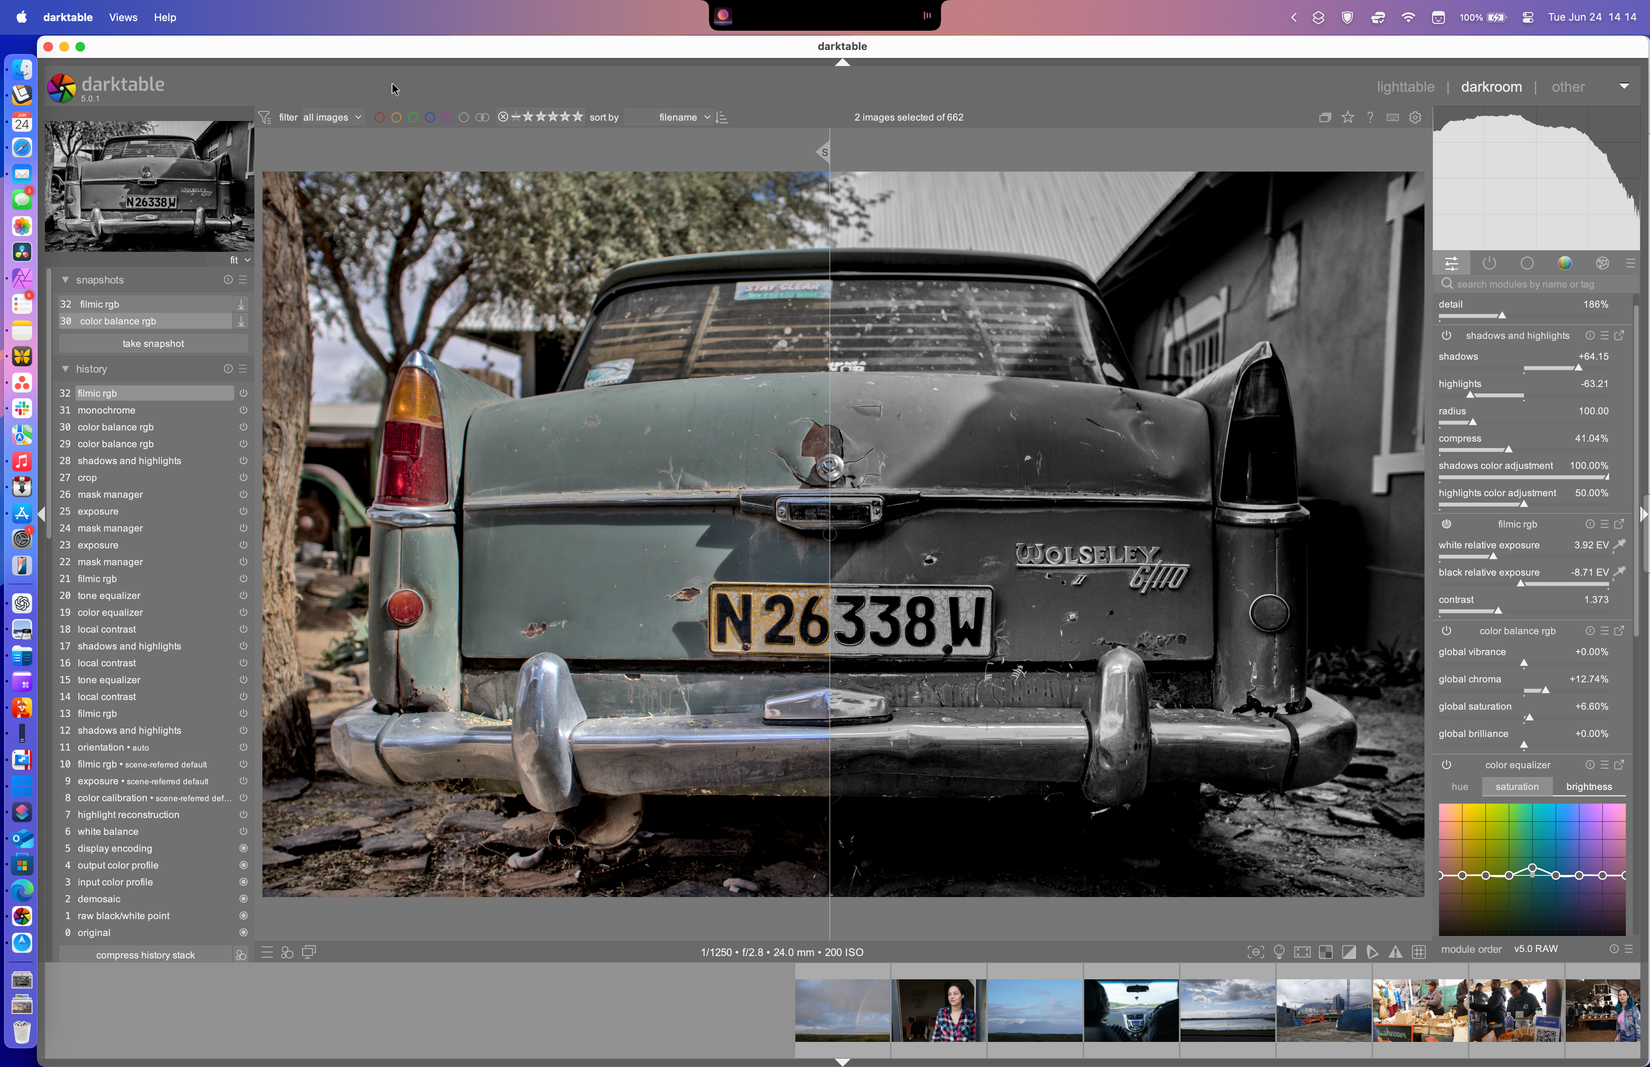Select the brightness tab in color equalizer
The image size is (1650, 1067).
pos(1588,787)
